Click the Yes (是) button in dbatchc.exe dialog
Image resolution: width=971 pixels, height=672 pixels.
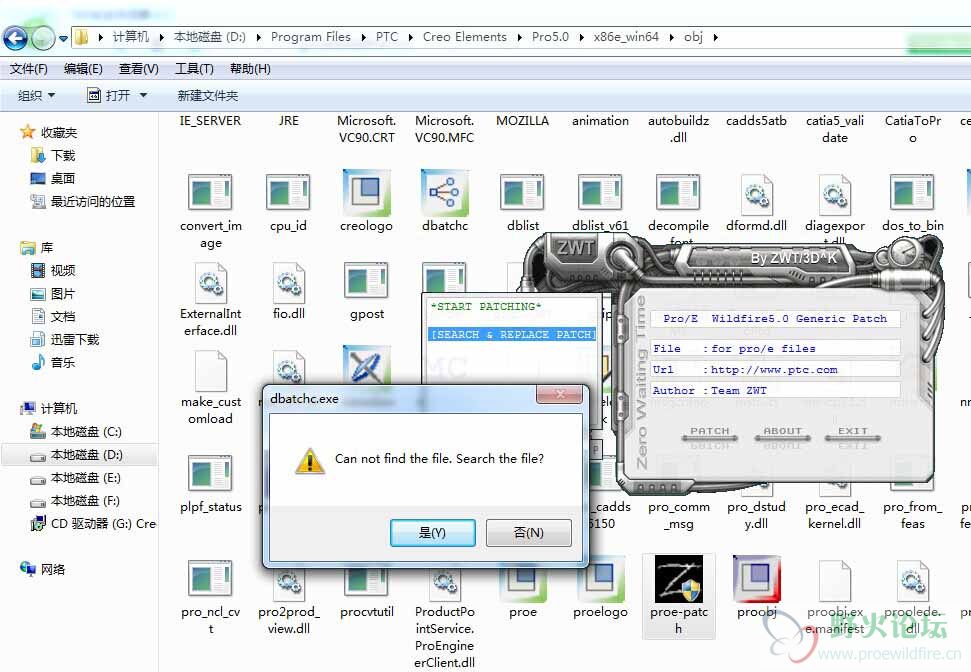coord(433,533)
